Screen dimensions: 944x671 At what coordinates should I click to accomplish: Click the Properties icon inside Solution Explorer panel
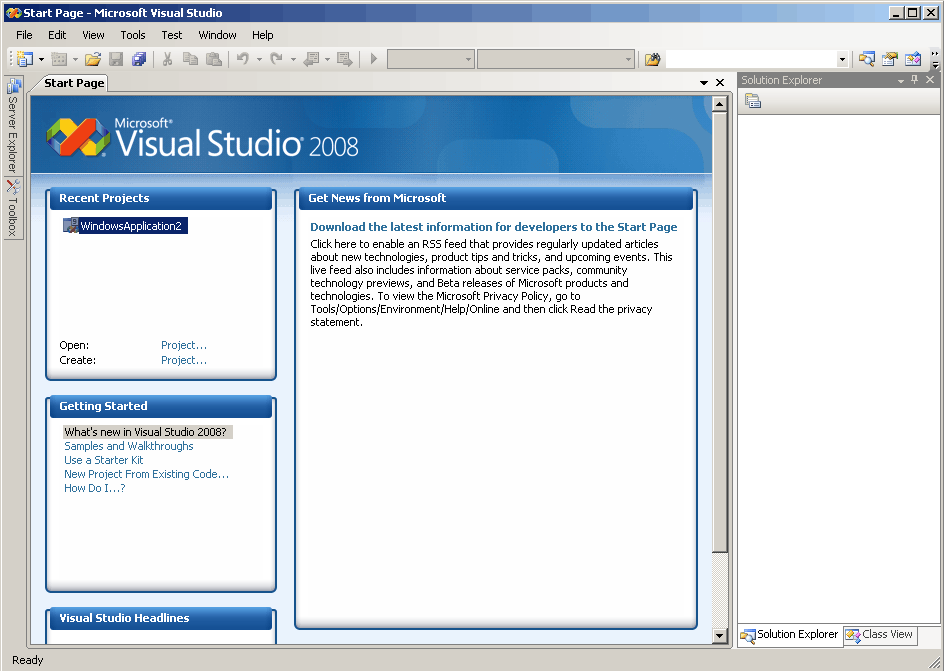click(753, 101)
